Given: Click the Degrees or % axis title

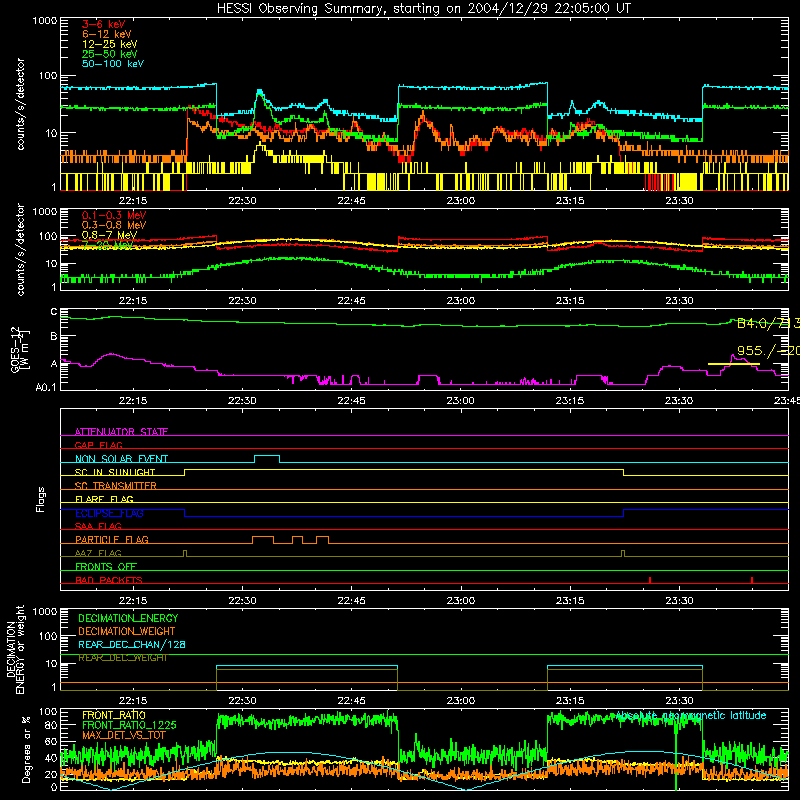Looking at the screenshot, I should (x=26, y=749).
